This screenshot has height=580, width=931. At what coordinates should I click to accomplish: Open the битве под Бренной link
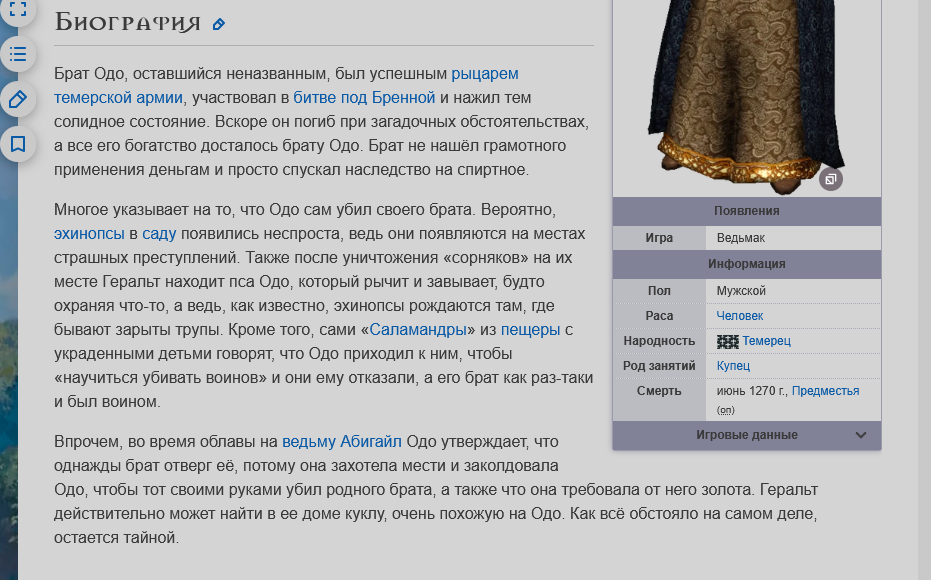point(364,98)
